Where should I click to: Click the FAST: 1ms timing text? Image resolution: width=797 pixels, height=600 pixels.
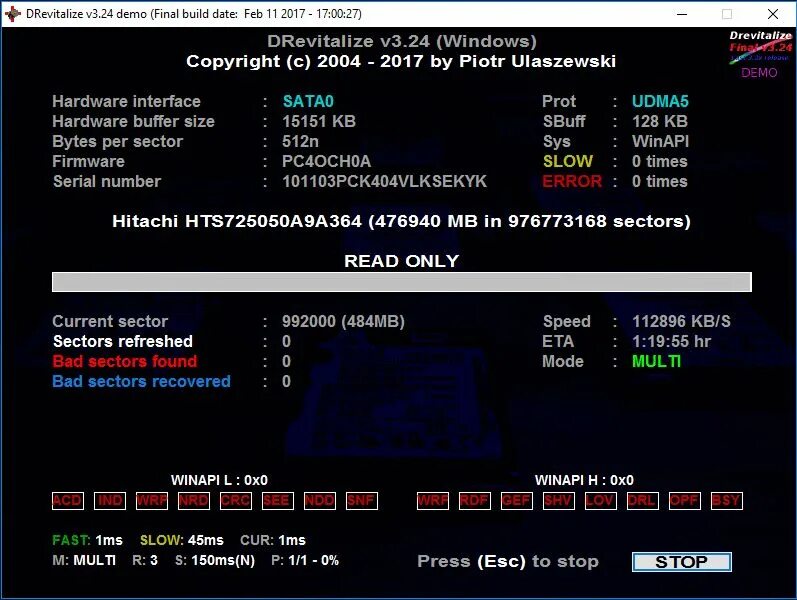click(x=87, y=540)
